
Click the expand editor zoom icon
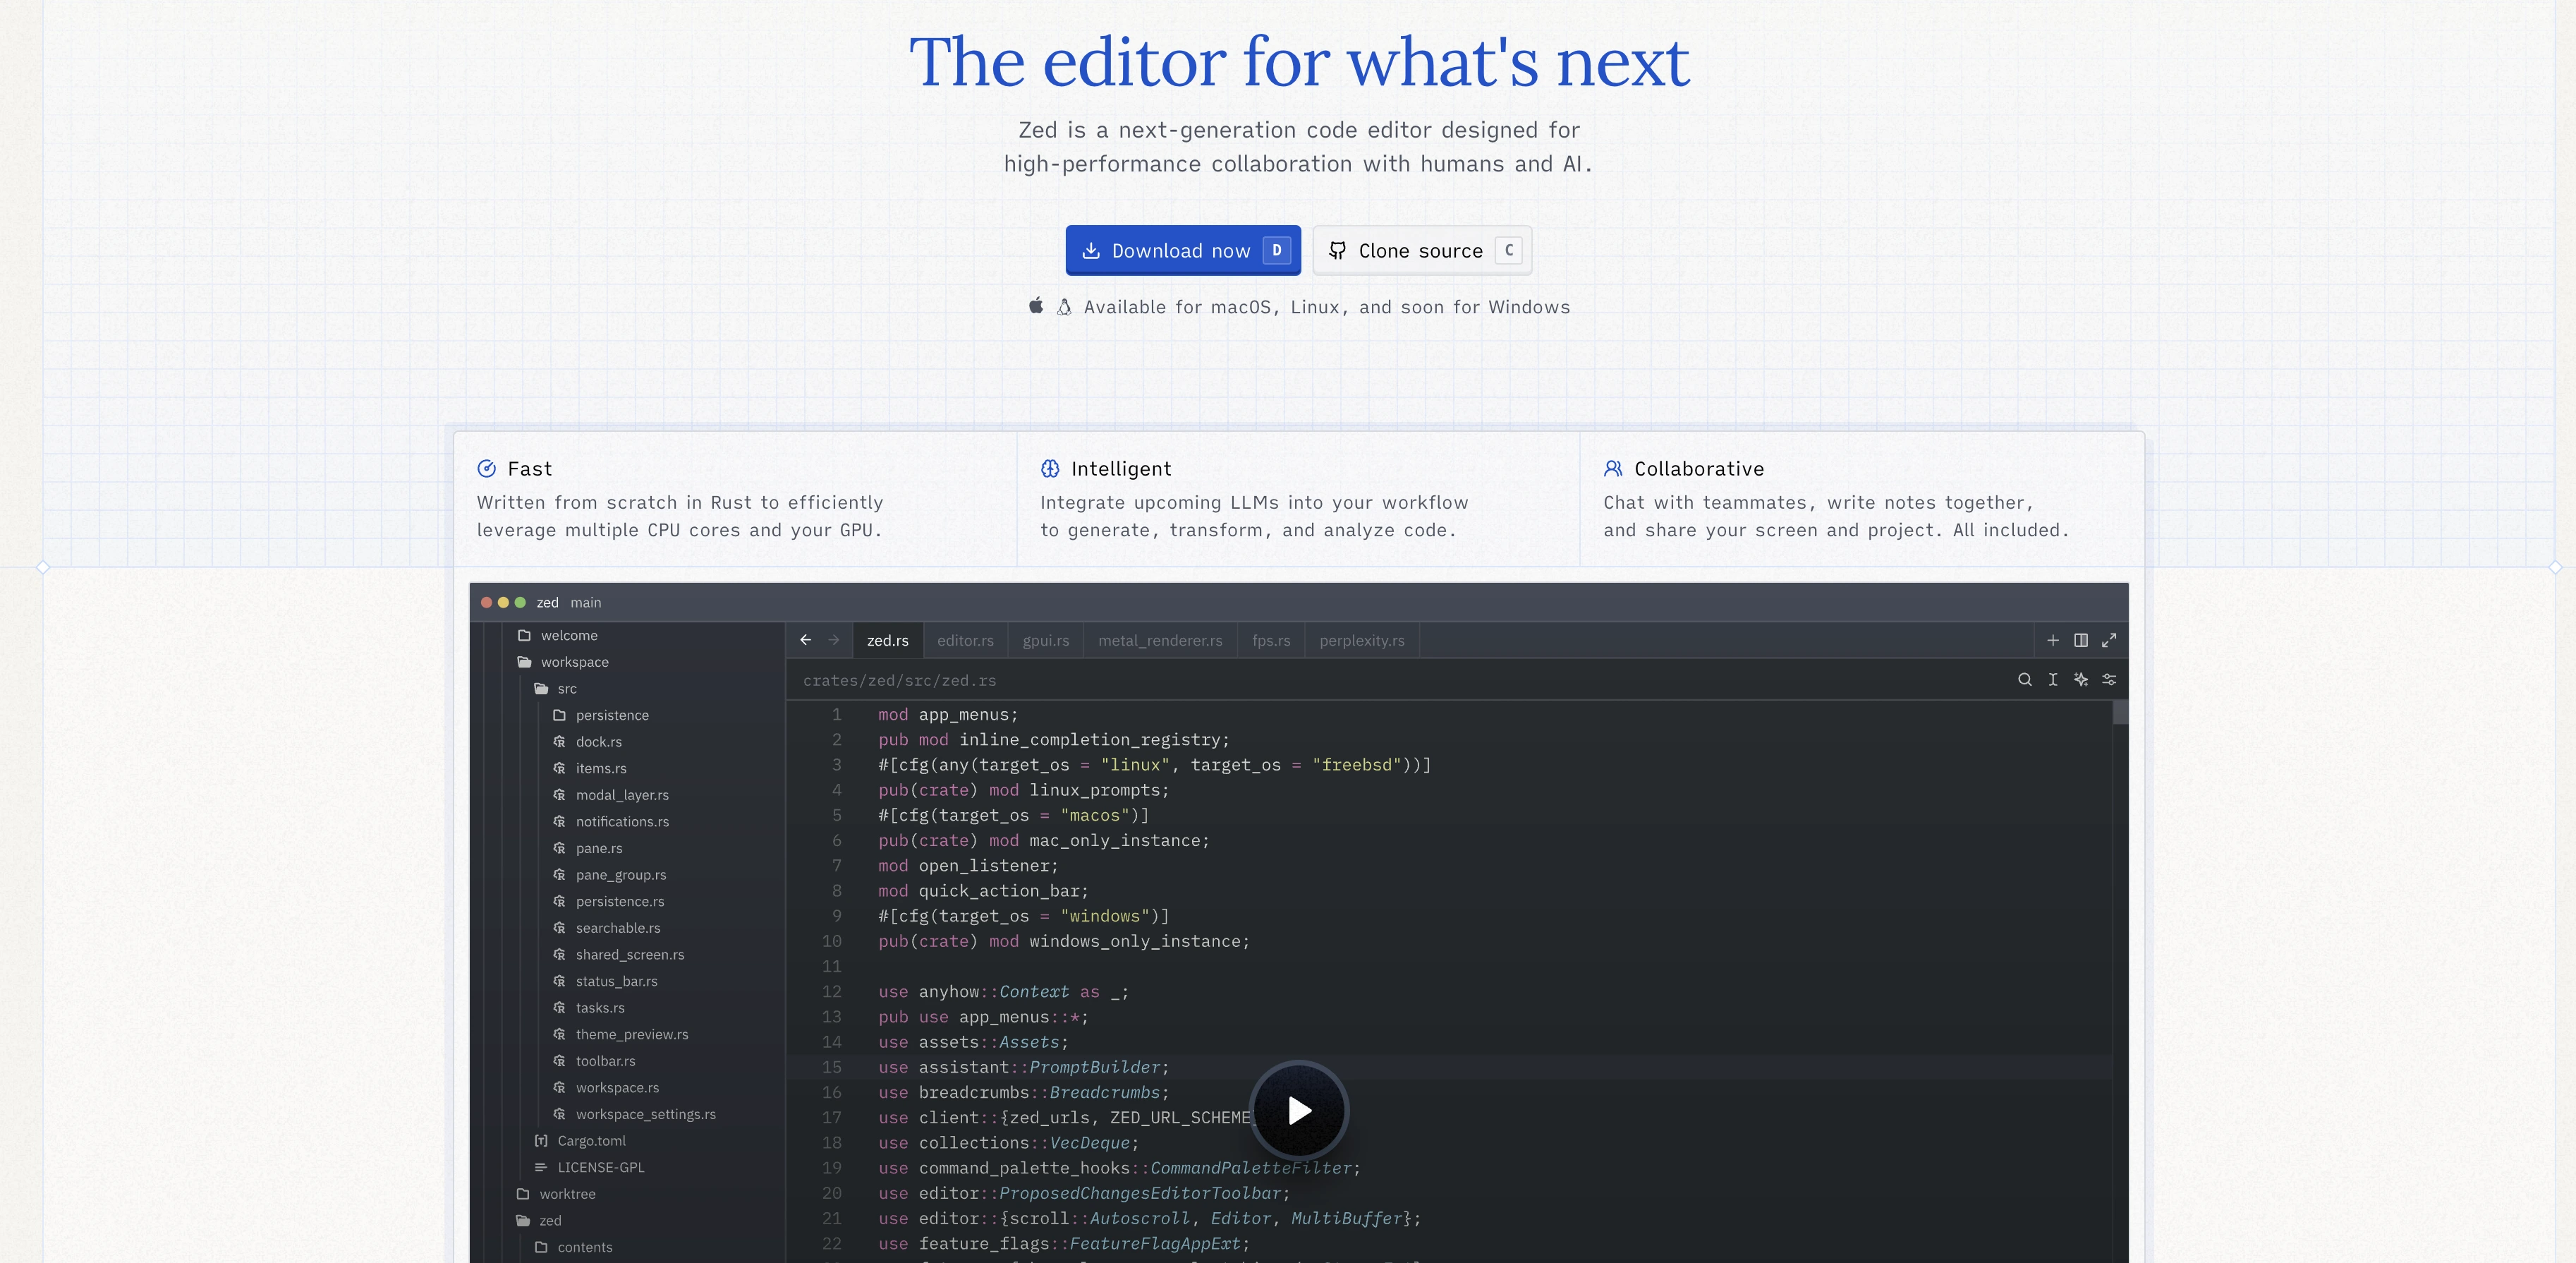click(2108, 640)
